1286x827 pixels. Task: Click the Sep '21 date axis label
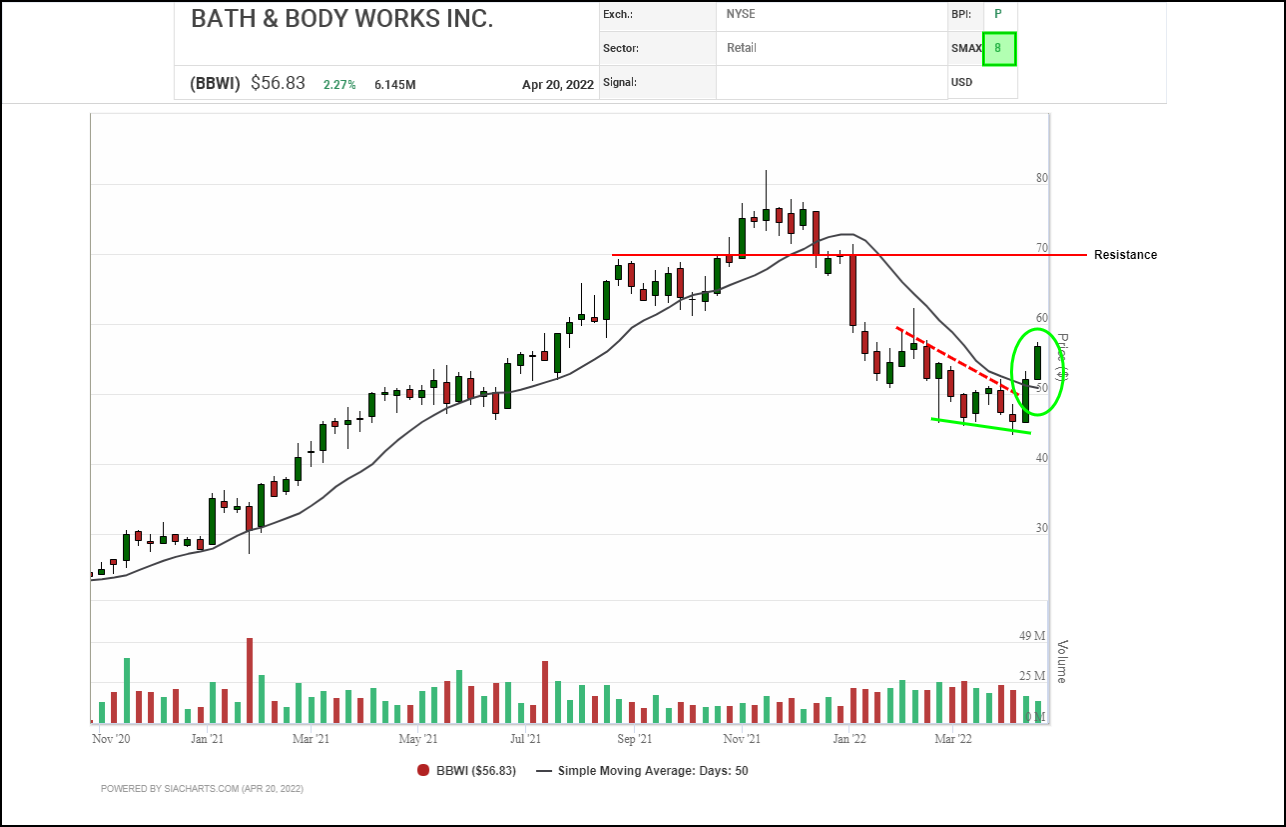[x=634, y=739]
